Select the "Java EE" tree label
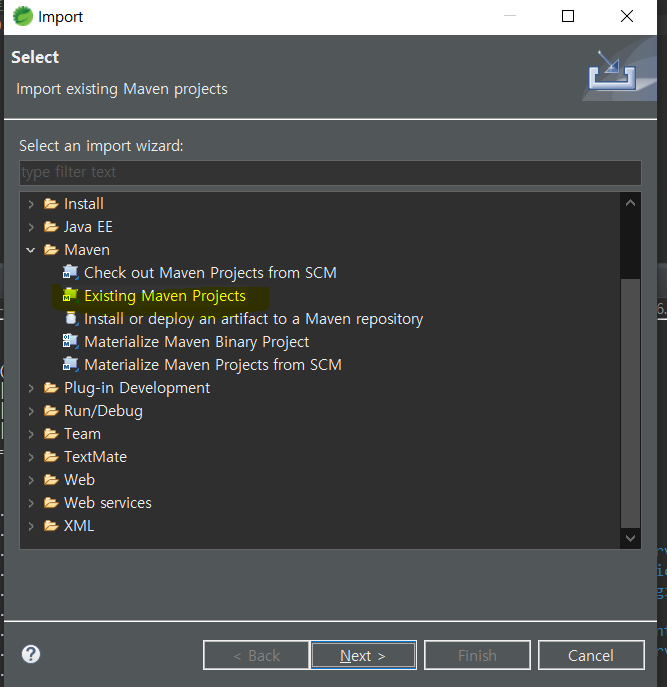 pos(88,227)
